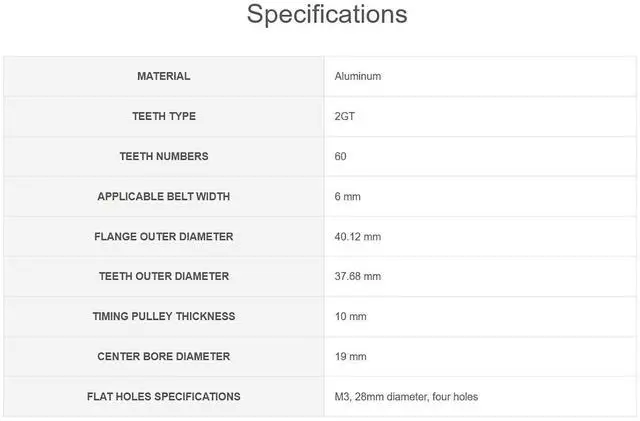Click the Aluminum value
Image resolution: width=640 pixels, height=421 pixels.
[358, 76]
